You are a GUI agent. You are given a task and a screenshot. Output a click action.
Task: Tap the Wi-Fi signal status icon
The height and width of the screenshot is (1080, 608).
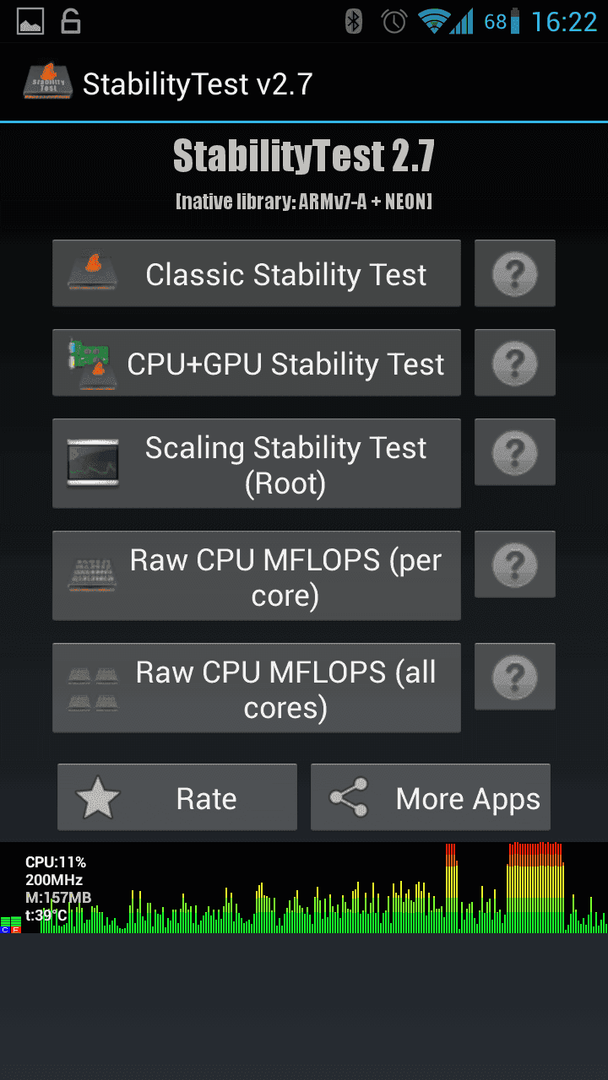tap(433, 21)
